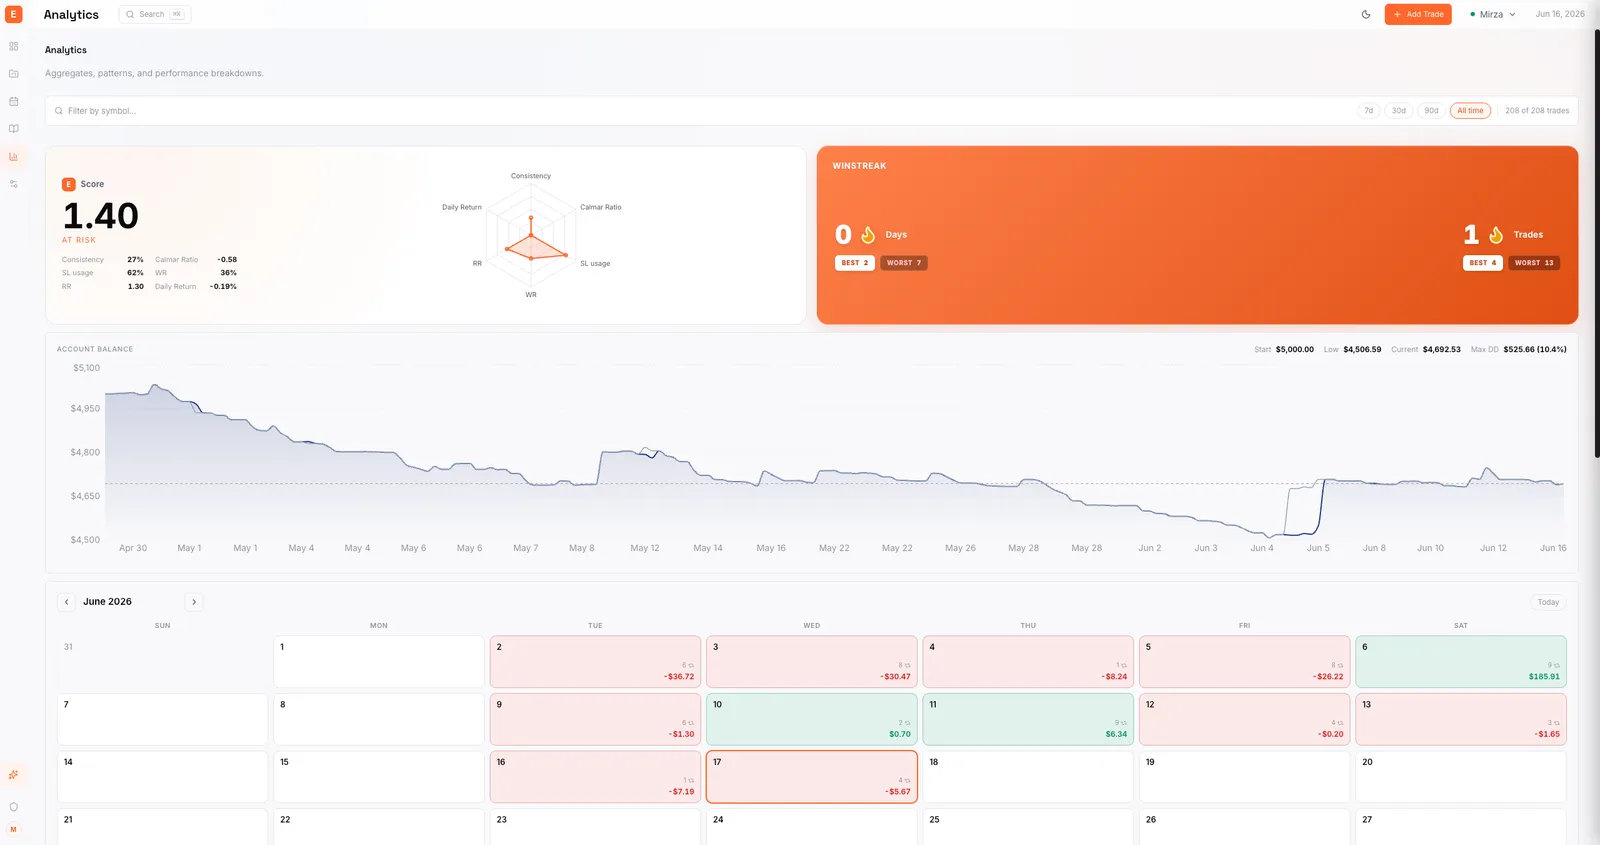Click the orange E Score badge icon

click(x=69, y=184)
